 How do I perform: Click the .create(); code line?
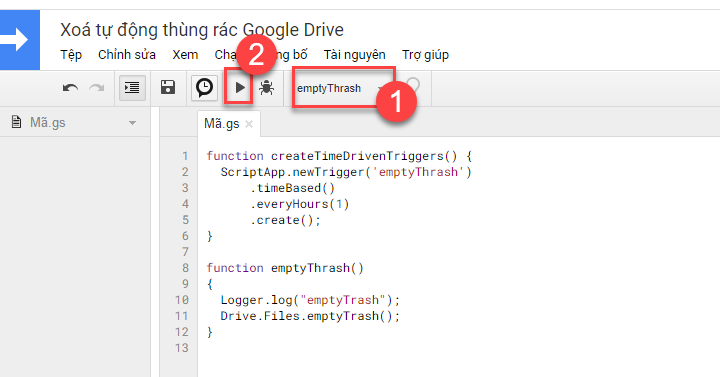click(285, 220)
